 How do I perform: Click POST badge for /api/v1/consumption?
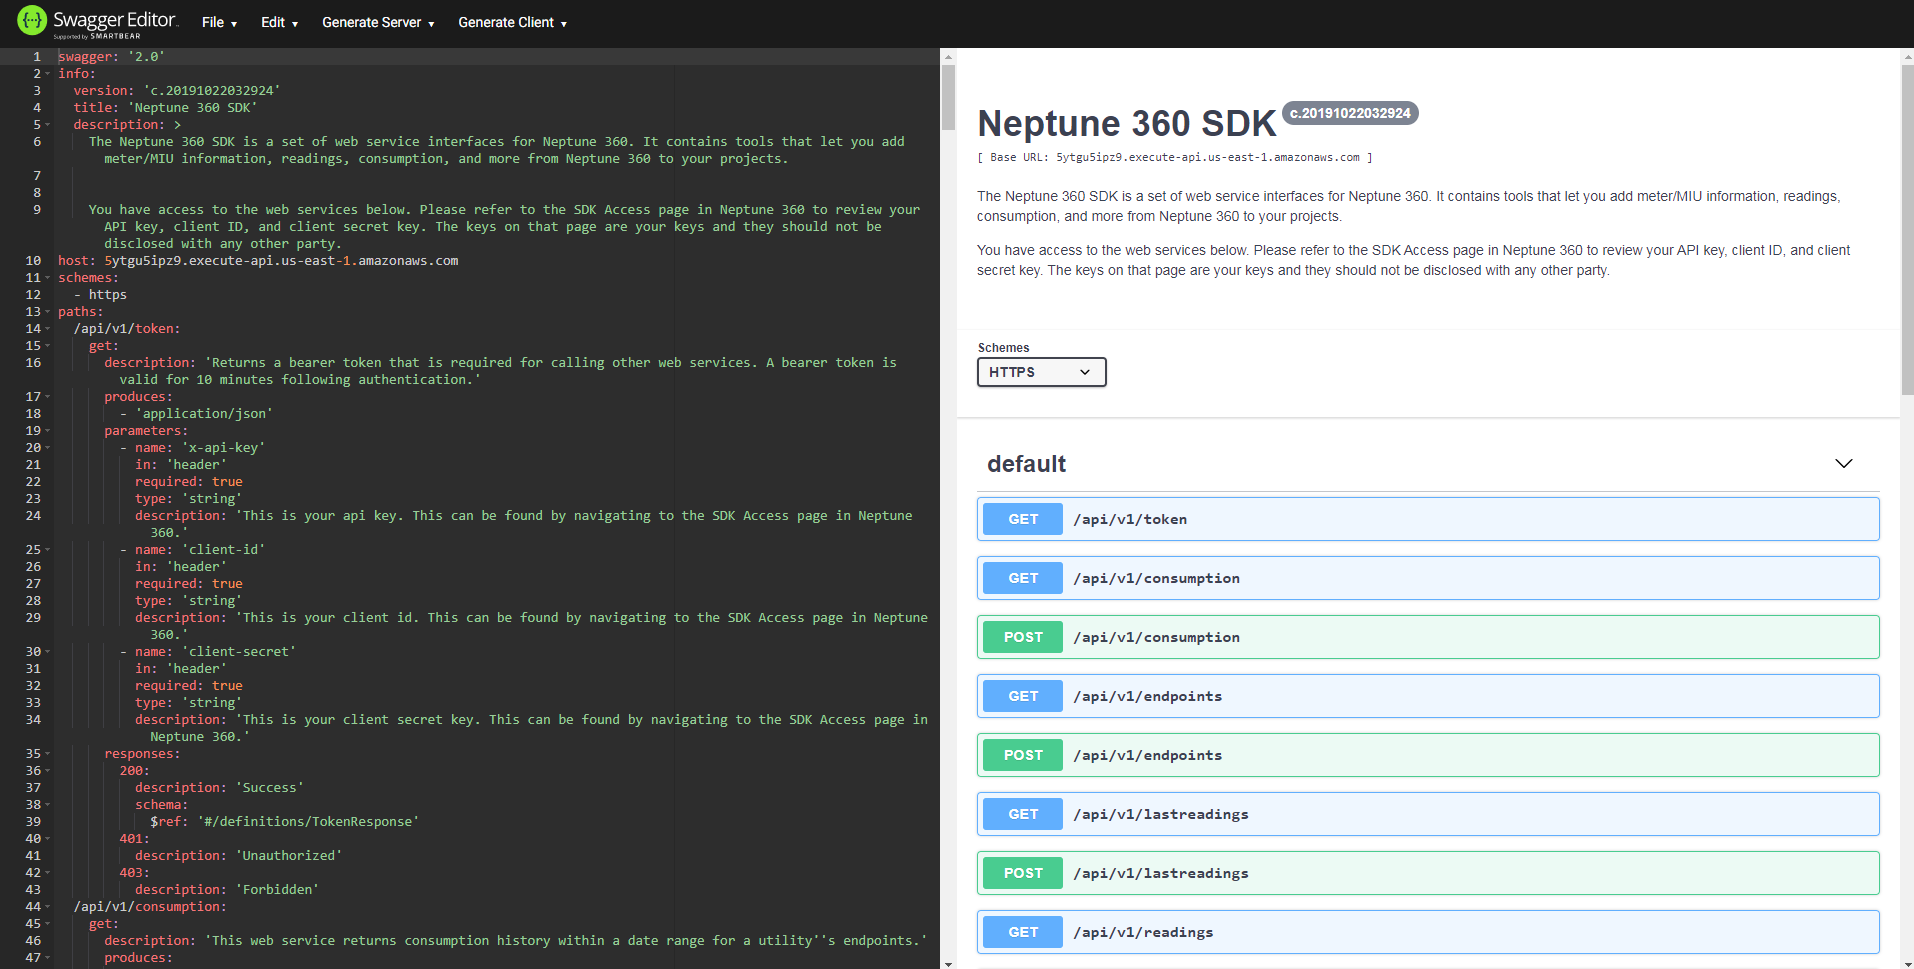(x=1023, y=637)
